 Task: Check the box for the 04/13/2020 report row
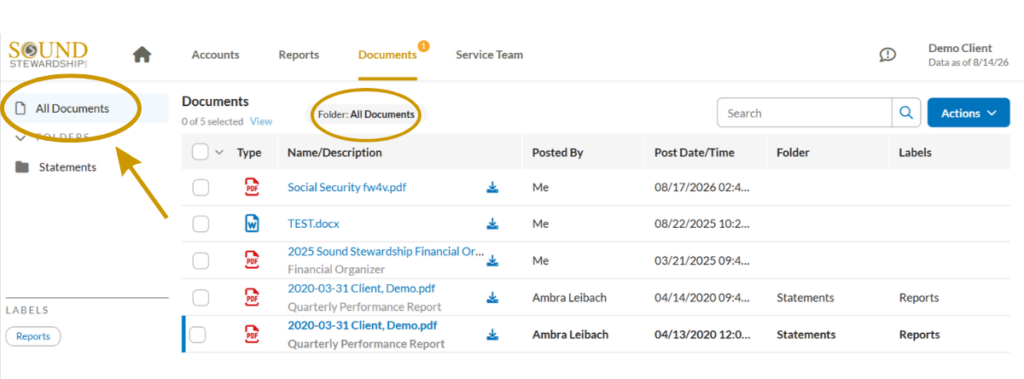click(x=197, y=335)
